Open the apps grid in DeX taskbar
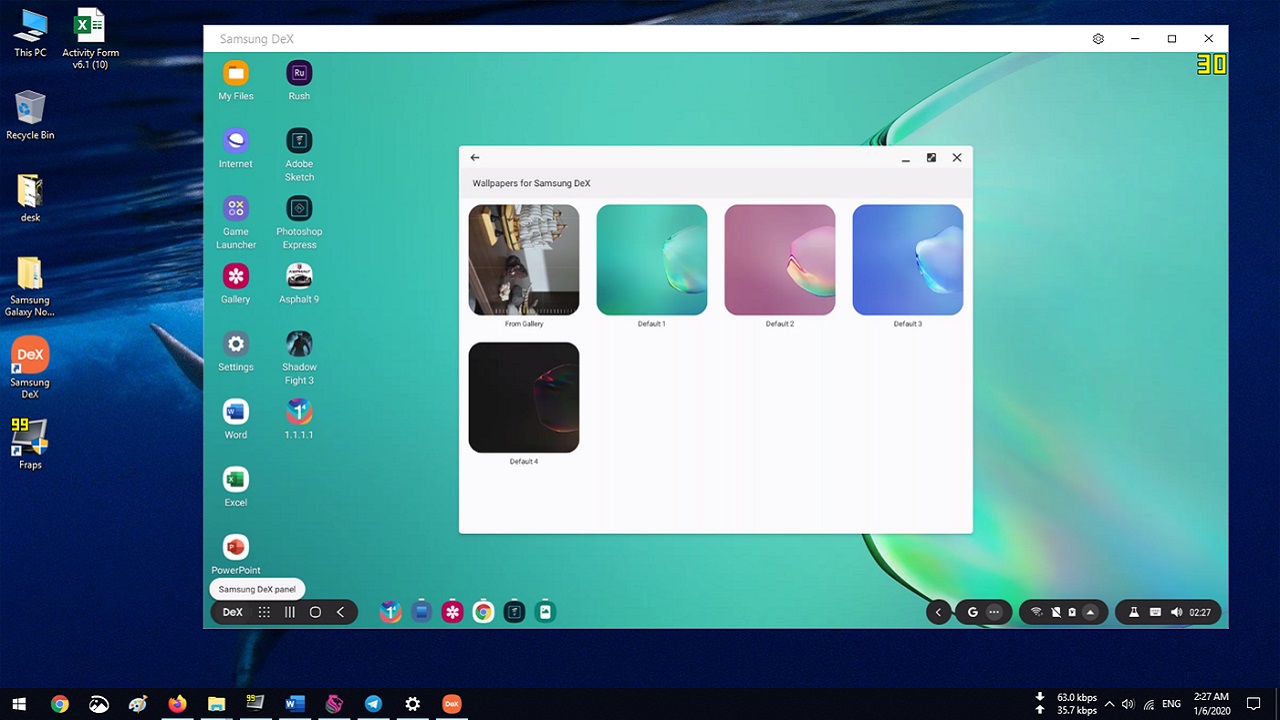 [264, 612]
